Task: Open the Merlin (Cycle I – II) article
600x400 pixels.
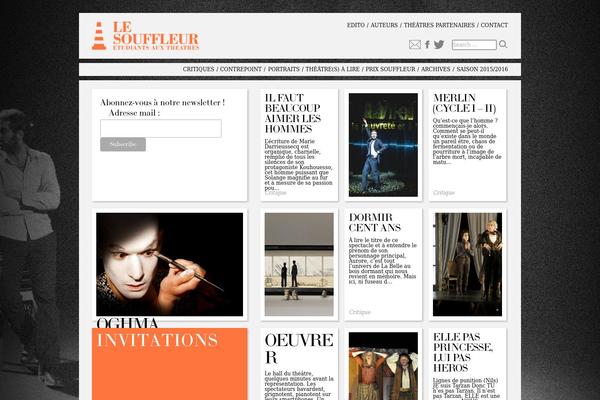Action: (x=465, y=103)
